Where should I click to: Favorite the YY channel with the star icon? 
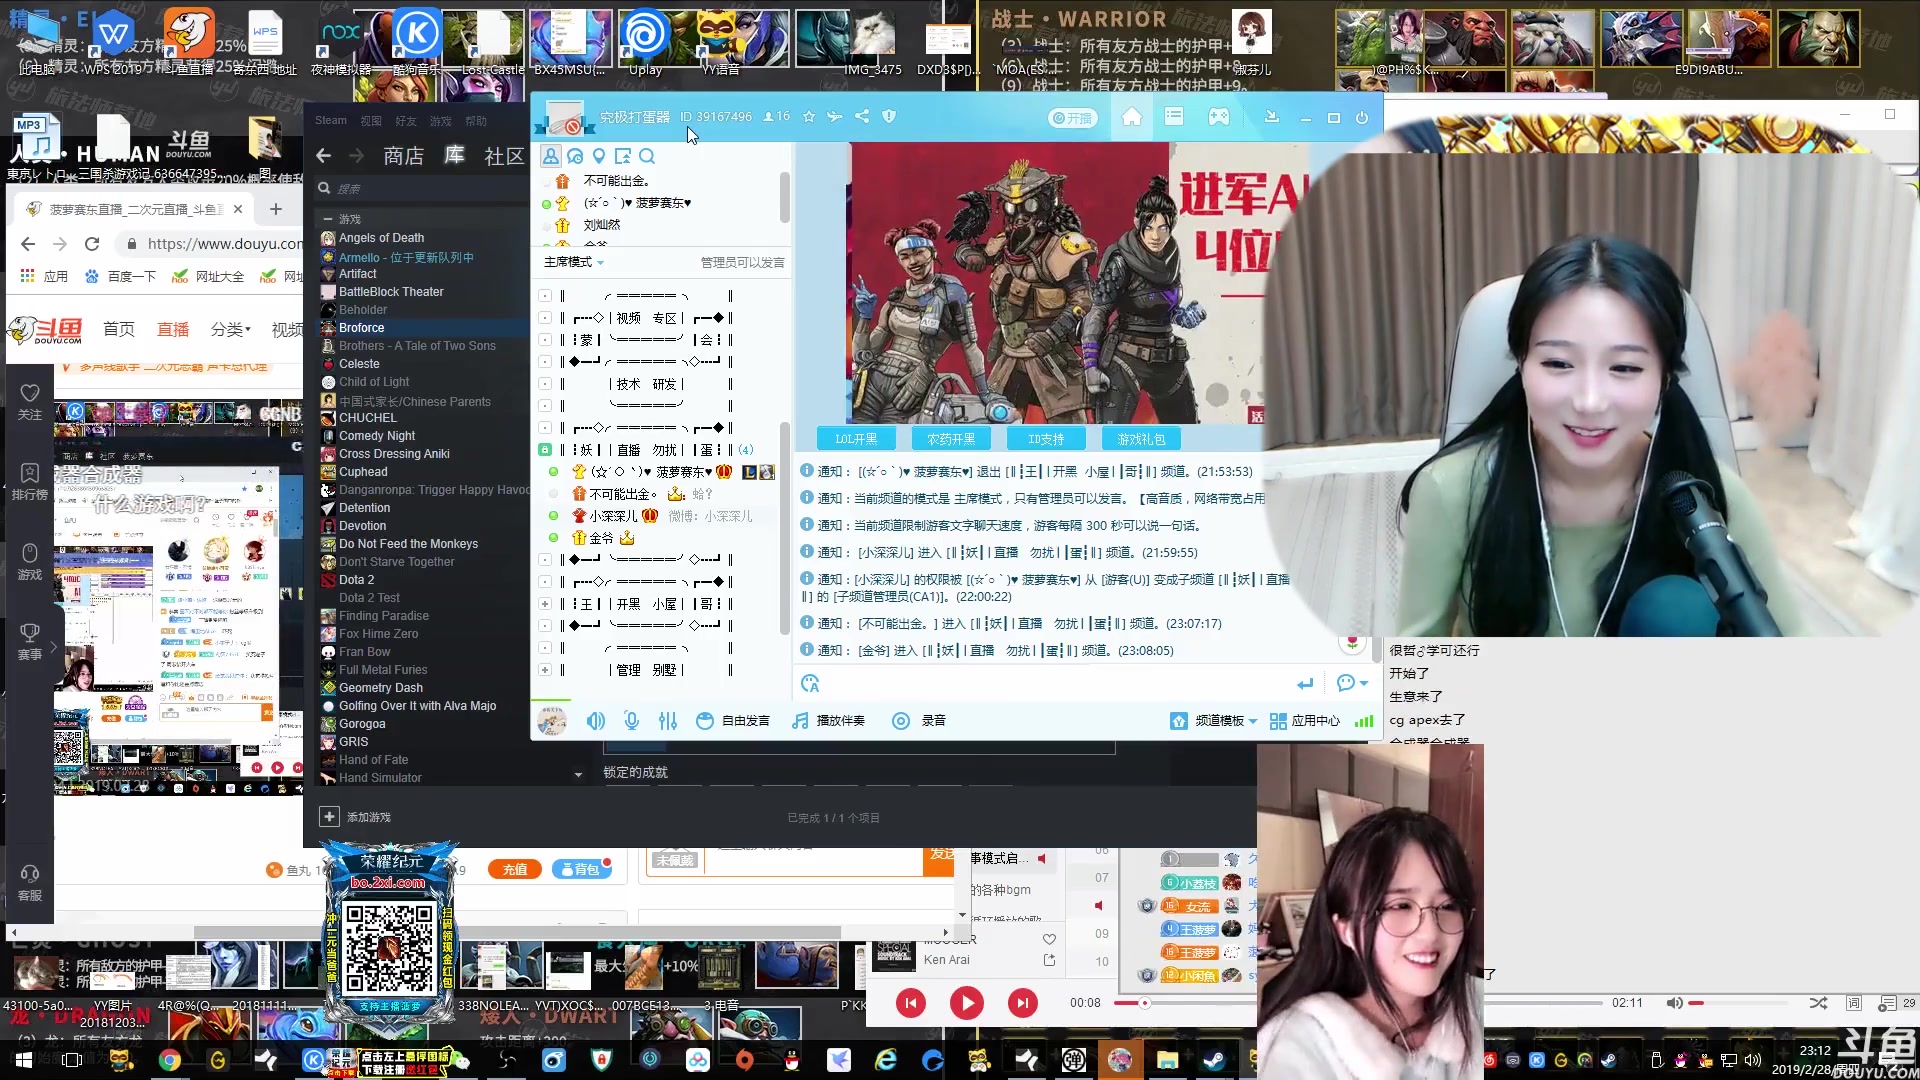[809, 117]
